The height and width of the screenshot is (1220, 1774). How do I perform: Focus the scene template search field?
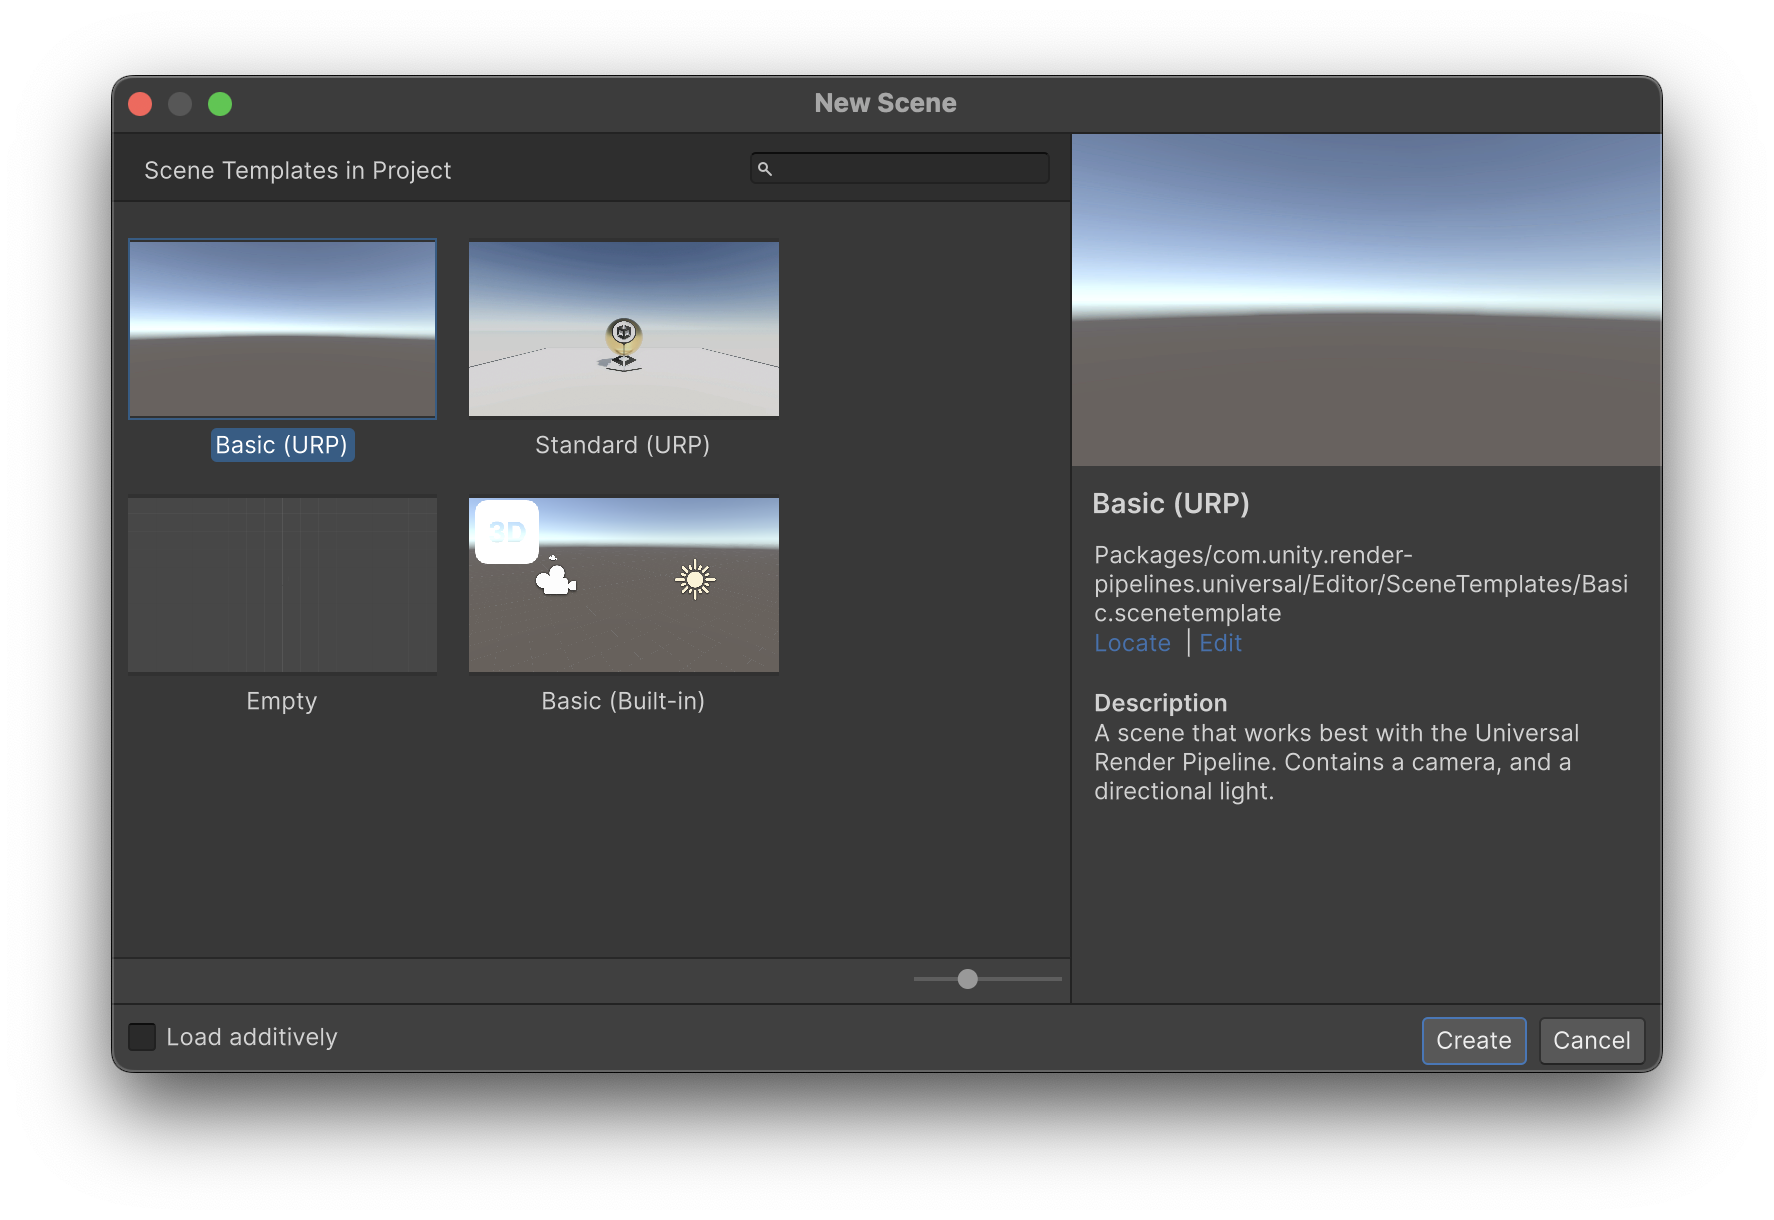click(910, 169)
